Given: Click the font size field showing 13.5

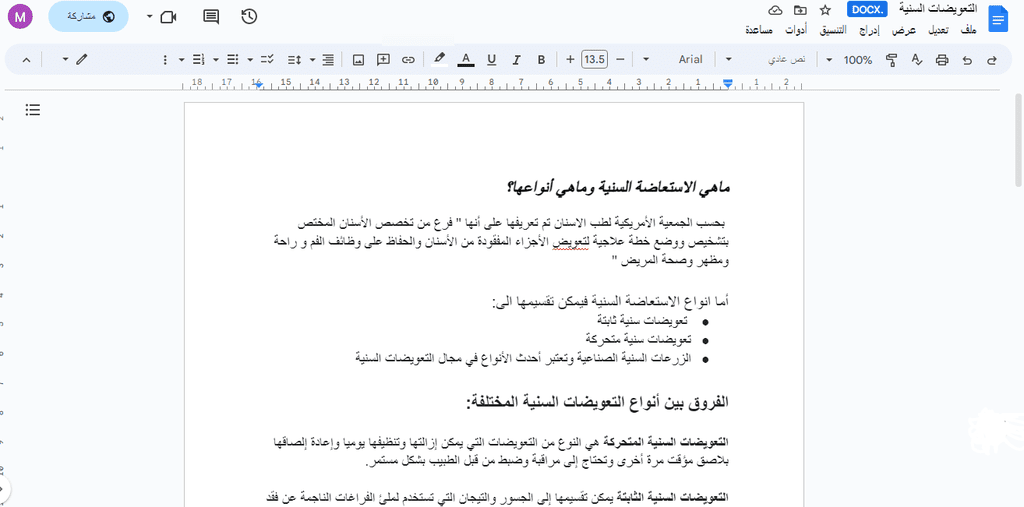Looking at the screenshot, I should click(594, 60).
